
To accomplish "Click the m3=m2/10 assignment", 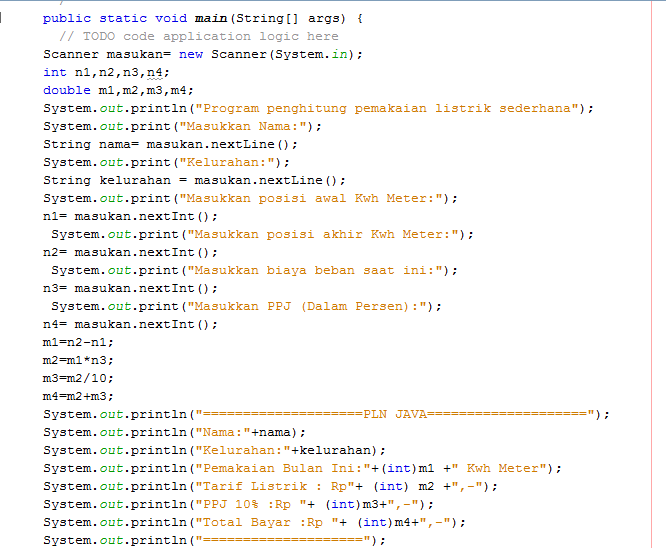I will (78, 379).
